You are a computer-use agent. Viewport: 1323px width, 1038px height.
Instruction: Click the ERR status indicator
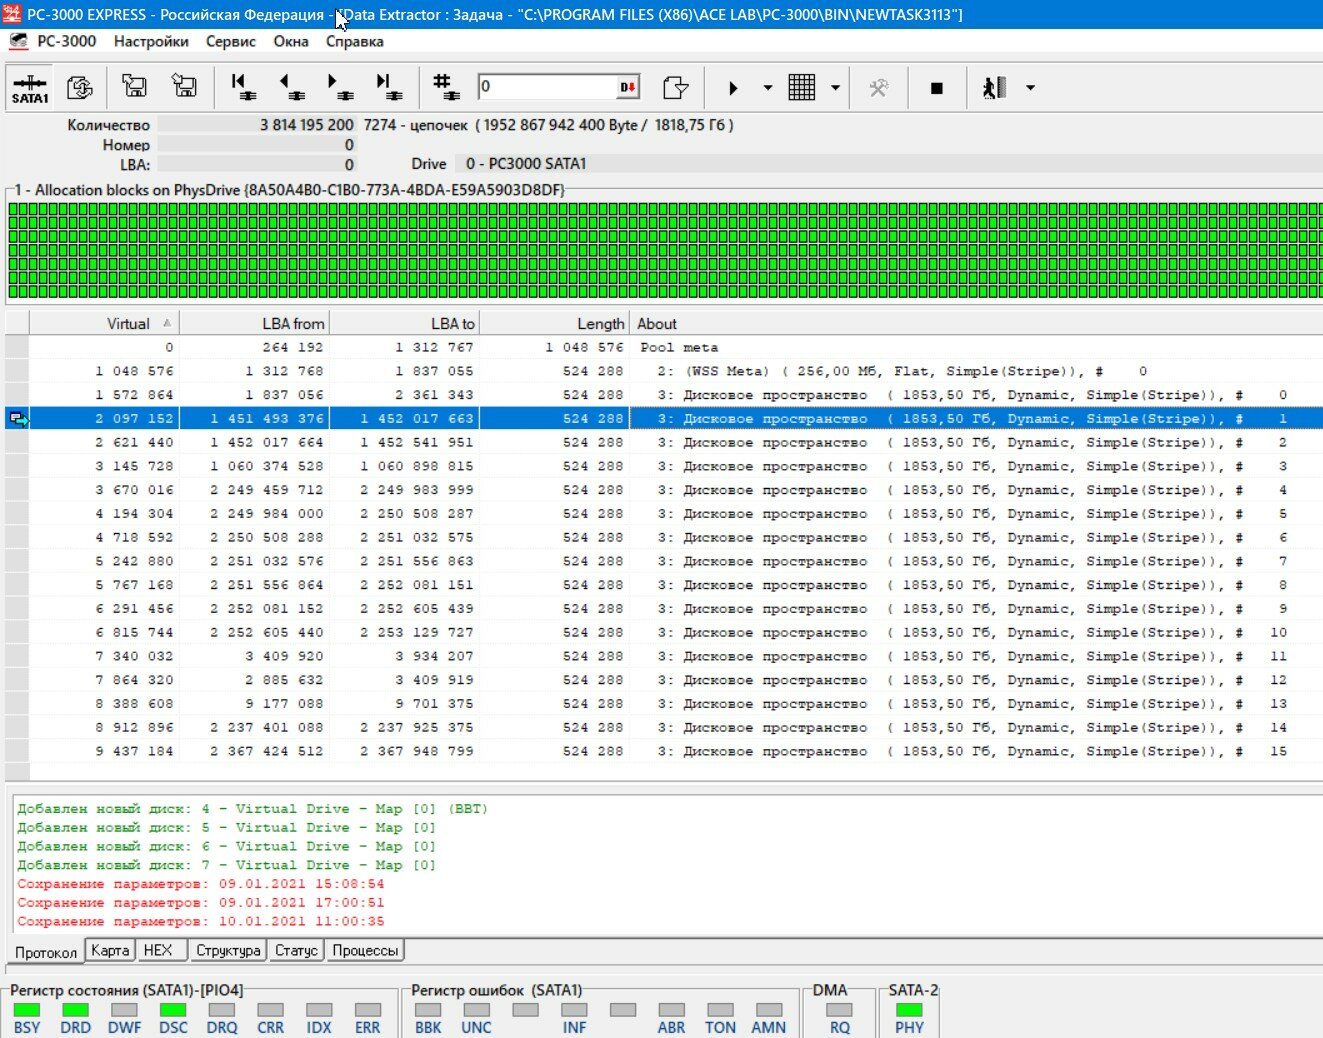coord(368,1010)
